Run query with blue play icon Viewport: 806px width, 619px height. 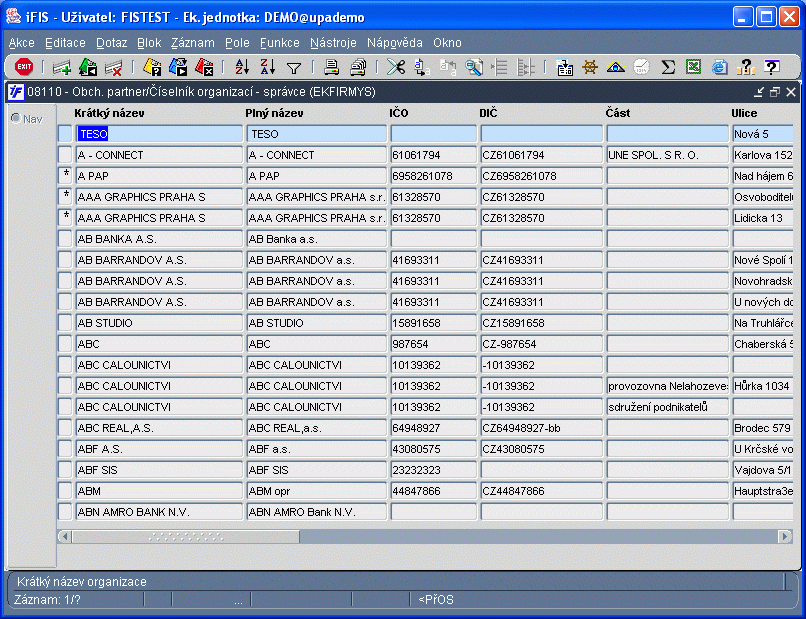(x=178, y=67)
